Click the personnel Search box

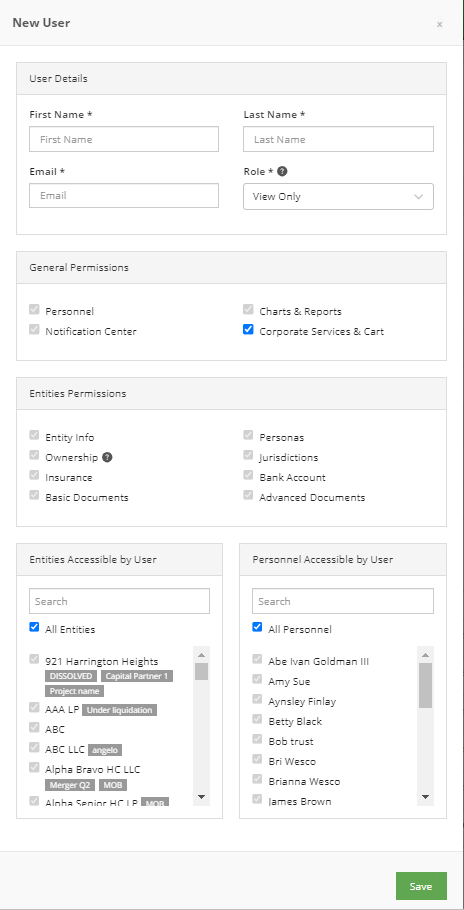[343, 601]
